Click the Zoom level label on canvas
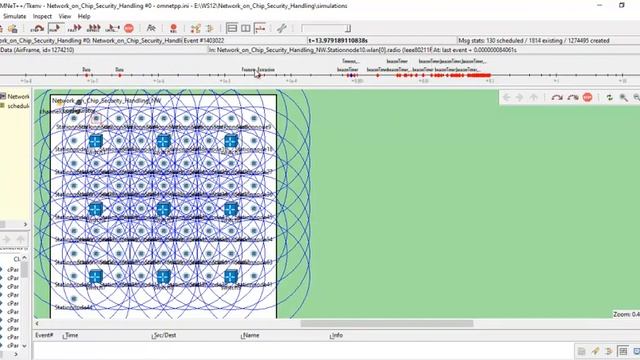 [626, 314]
